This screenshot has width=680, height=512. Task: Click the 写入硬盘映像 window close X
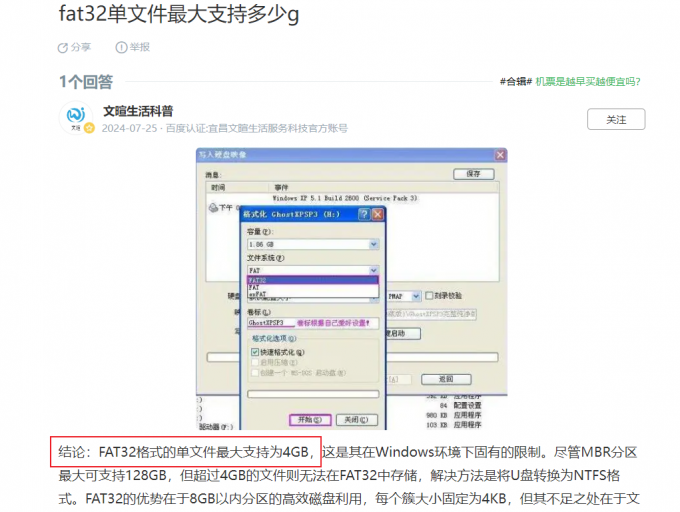coord(500,155)
